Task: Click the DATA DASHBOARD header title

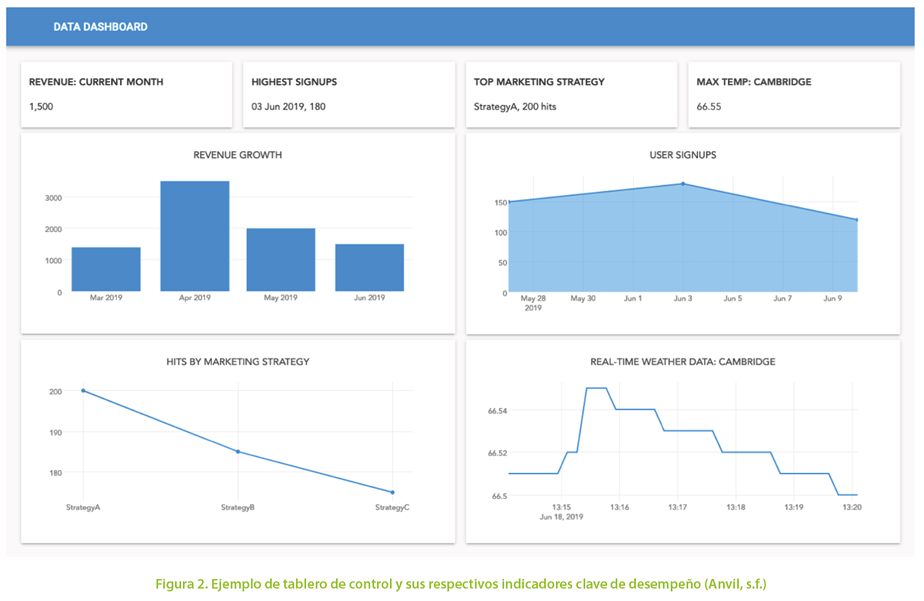Action: pos(100,27)
